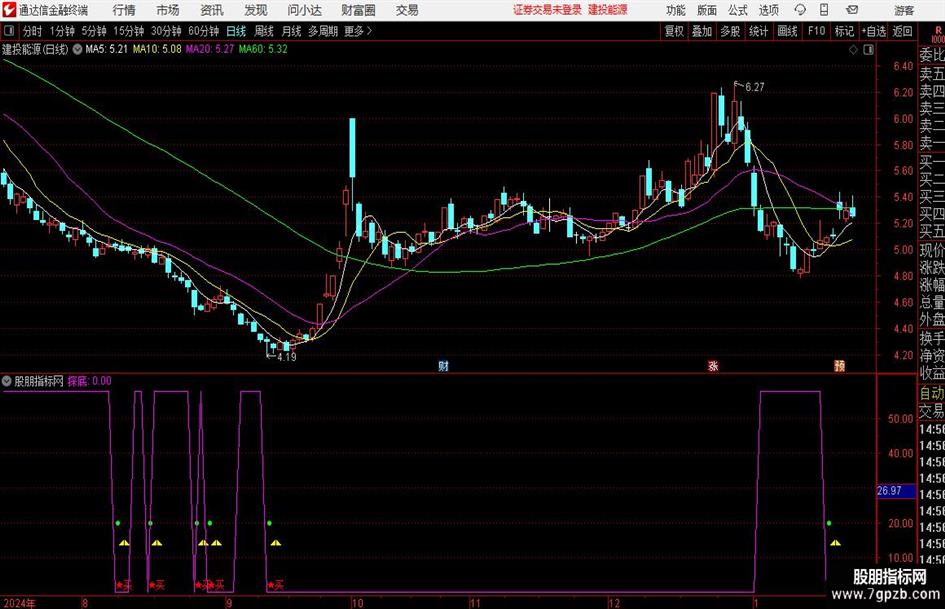The width and height of the screenshot is (945, 609).
Task: Open the 功能 menu
Action: coord(676,10)
